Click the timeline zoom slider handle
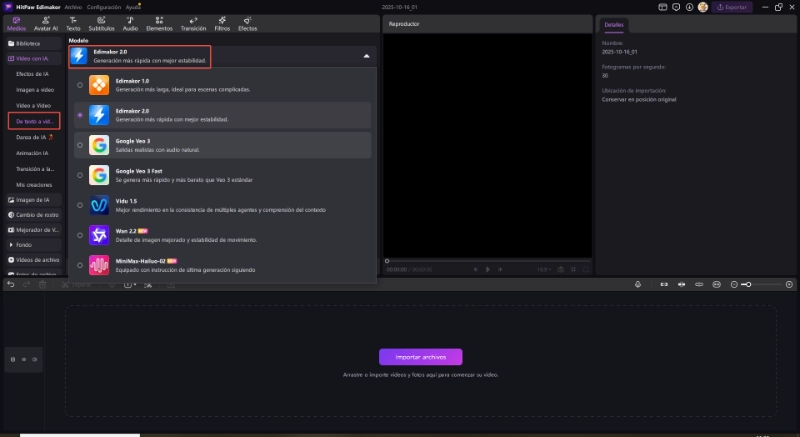Image resolution: width=800 pixels, height=437 pixels. tap(747, 284)
